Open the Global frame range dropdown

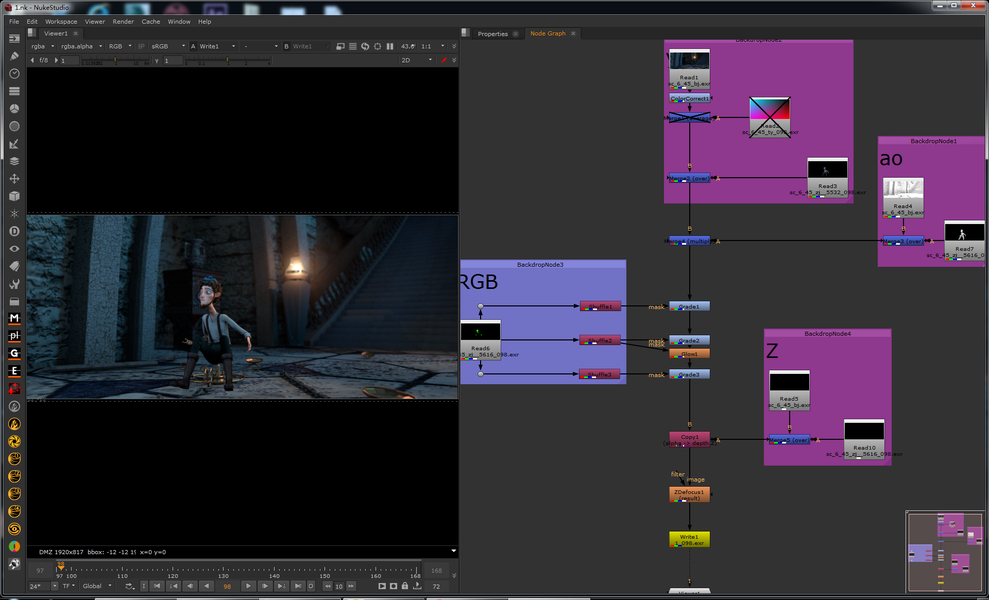click(x=97, y=586)
